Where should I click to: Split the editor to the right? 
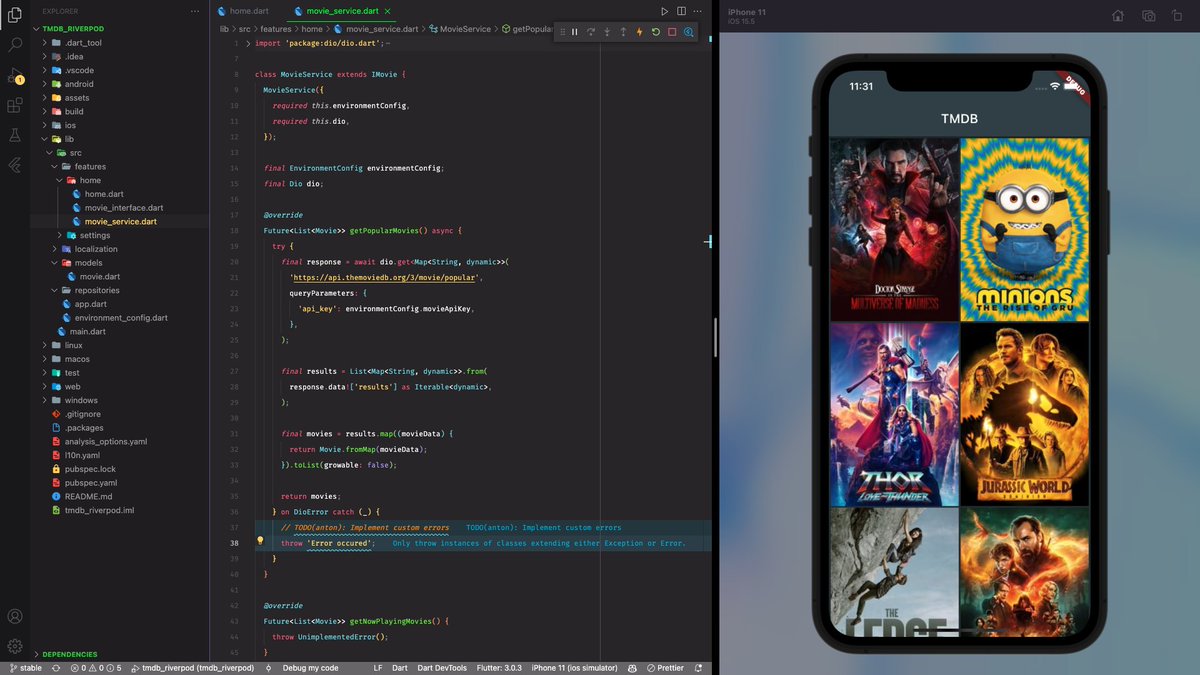tap(682, 11)
